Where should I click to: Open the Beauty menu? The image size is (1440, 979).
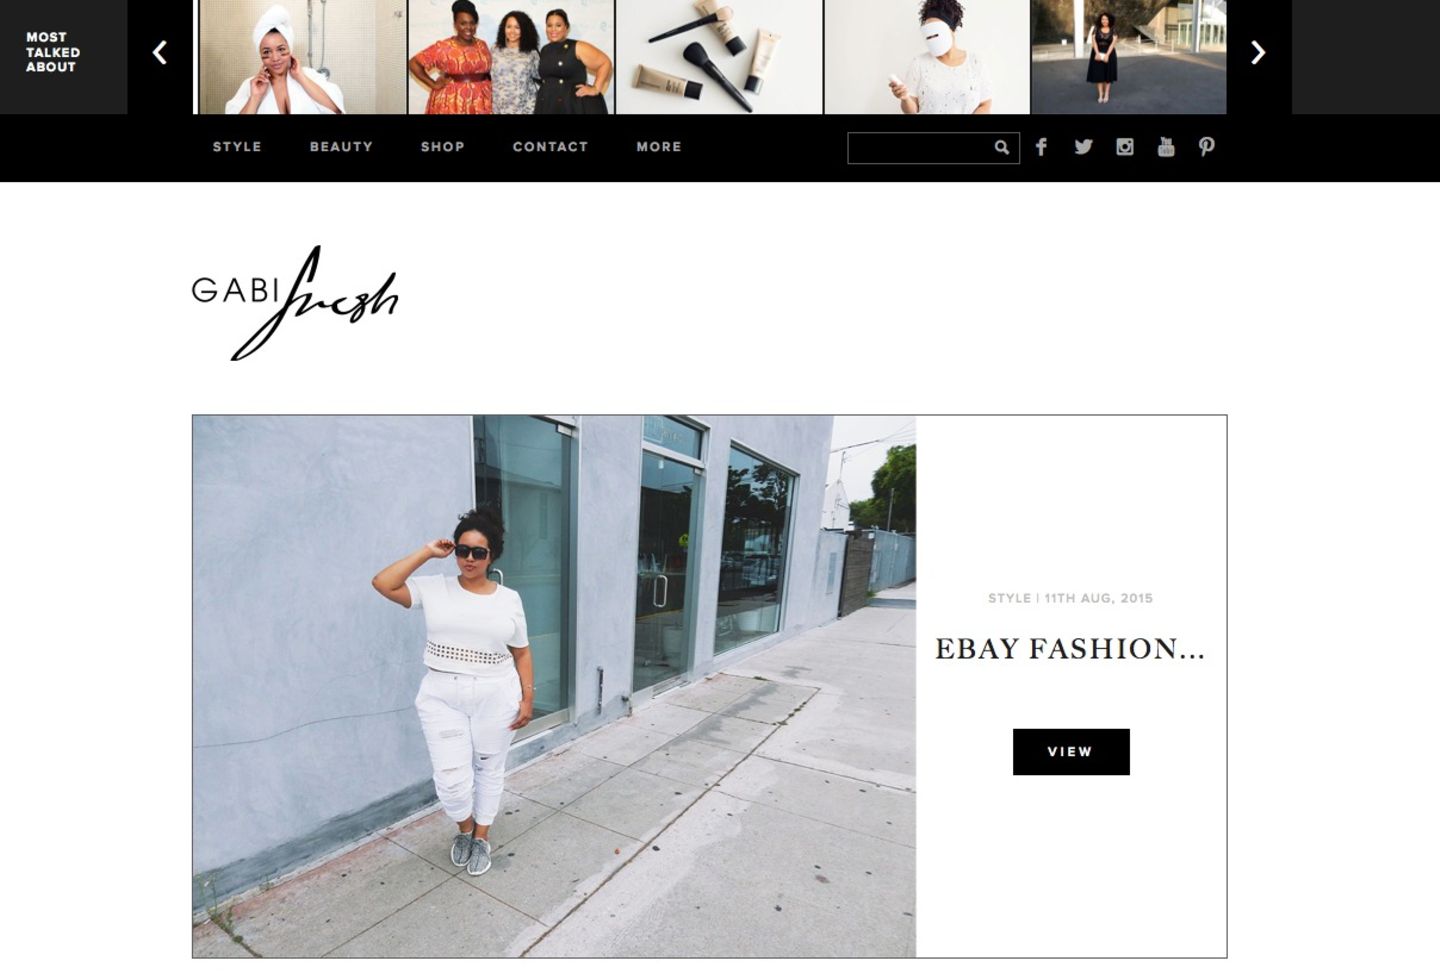341,147
